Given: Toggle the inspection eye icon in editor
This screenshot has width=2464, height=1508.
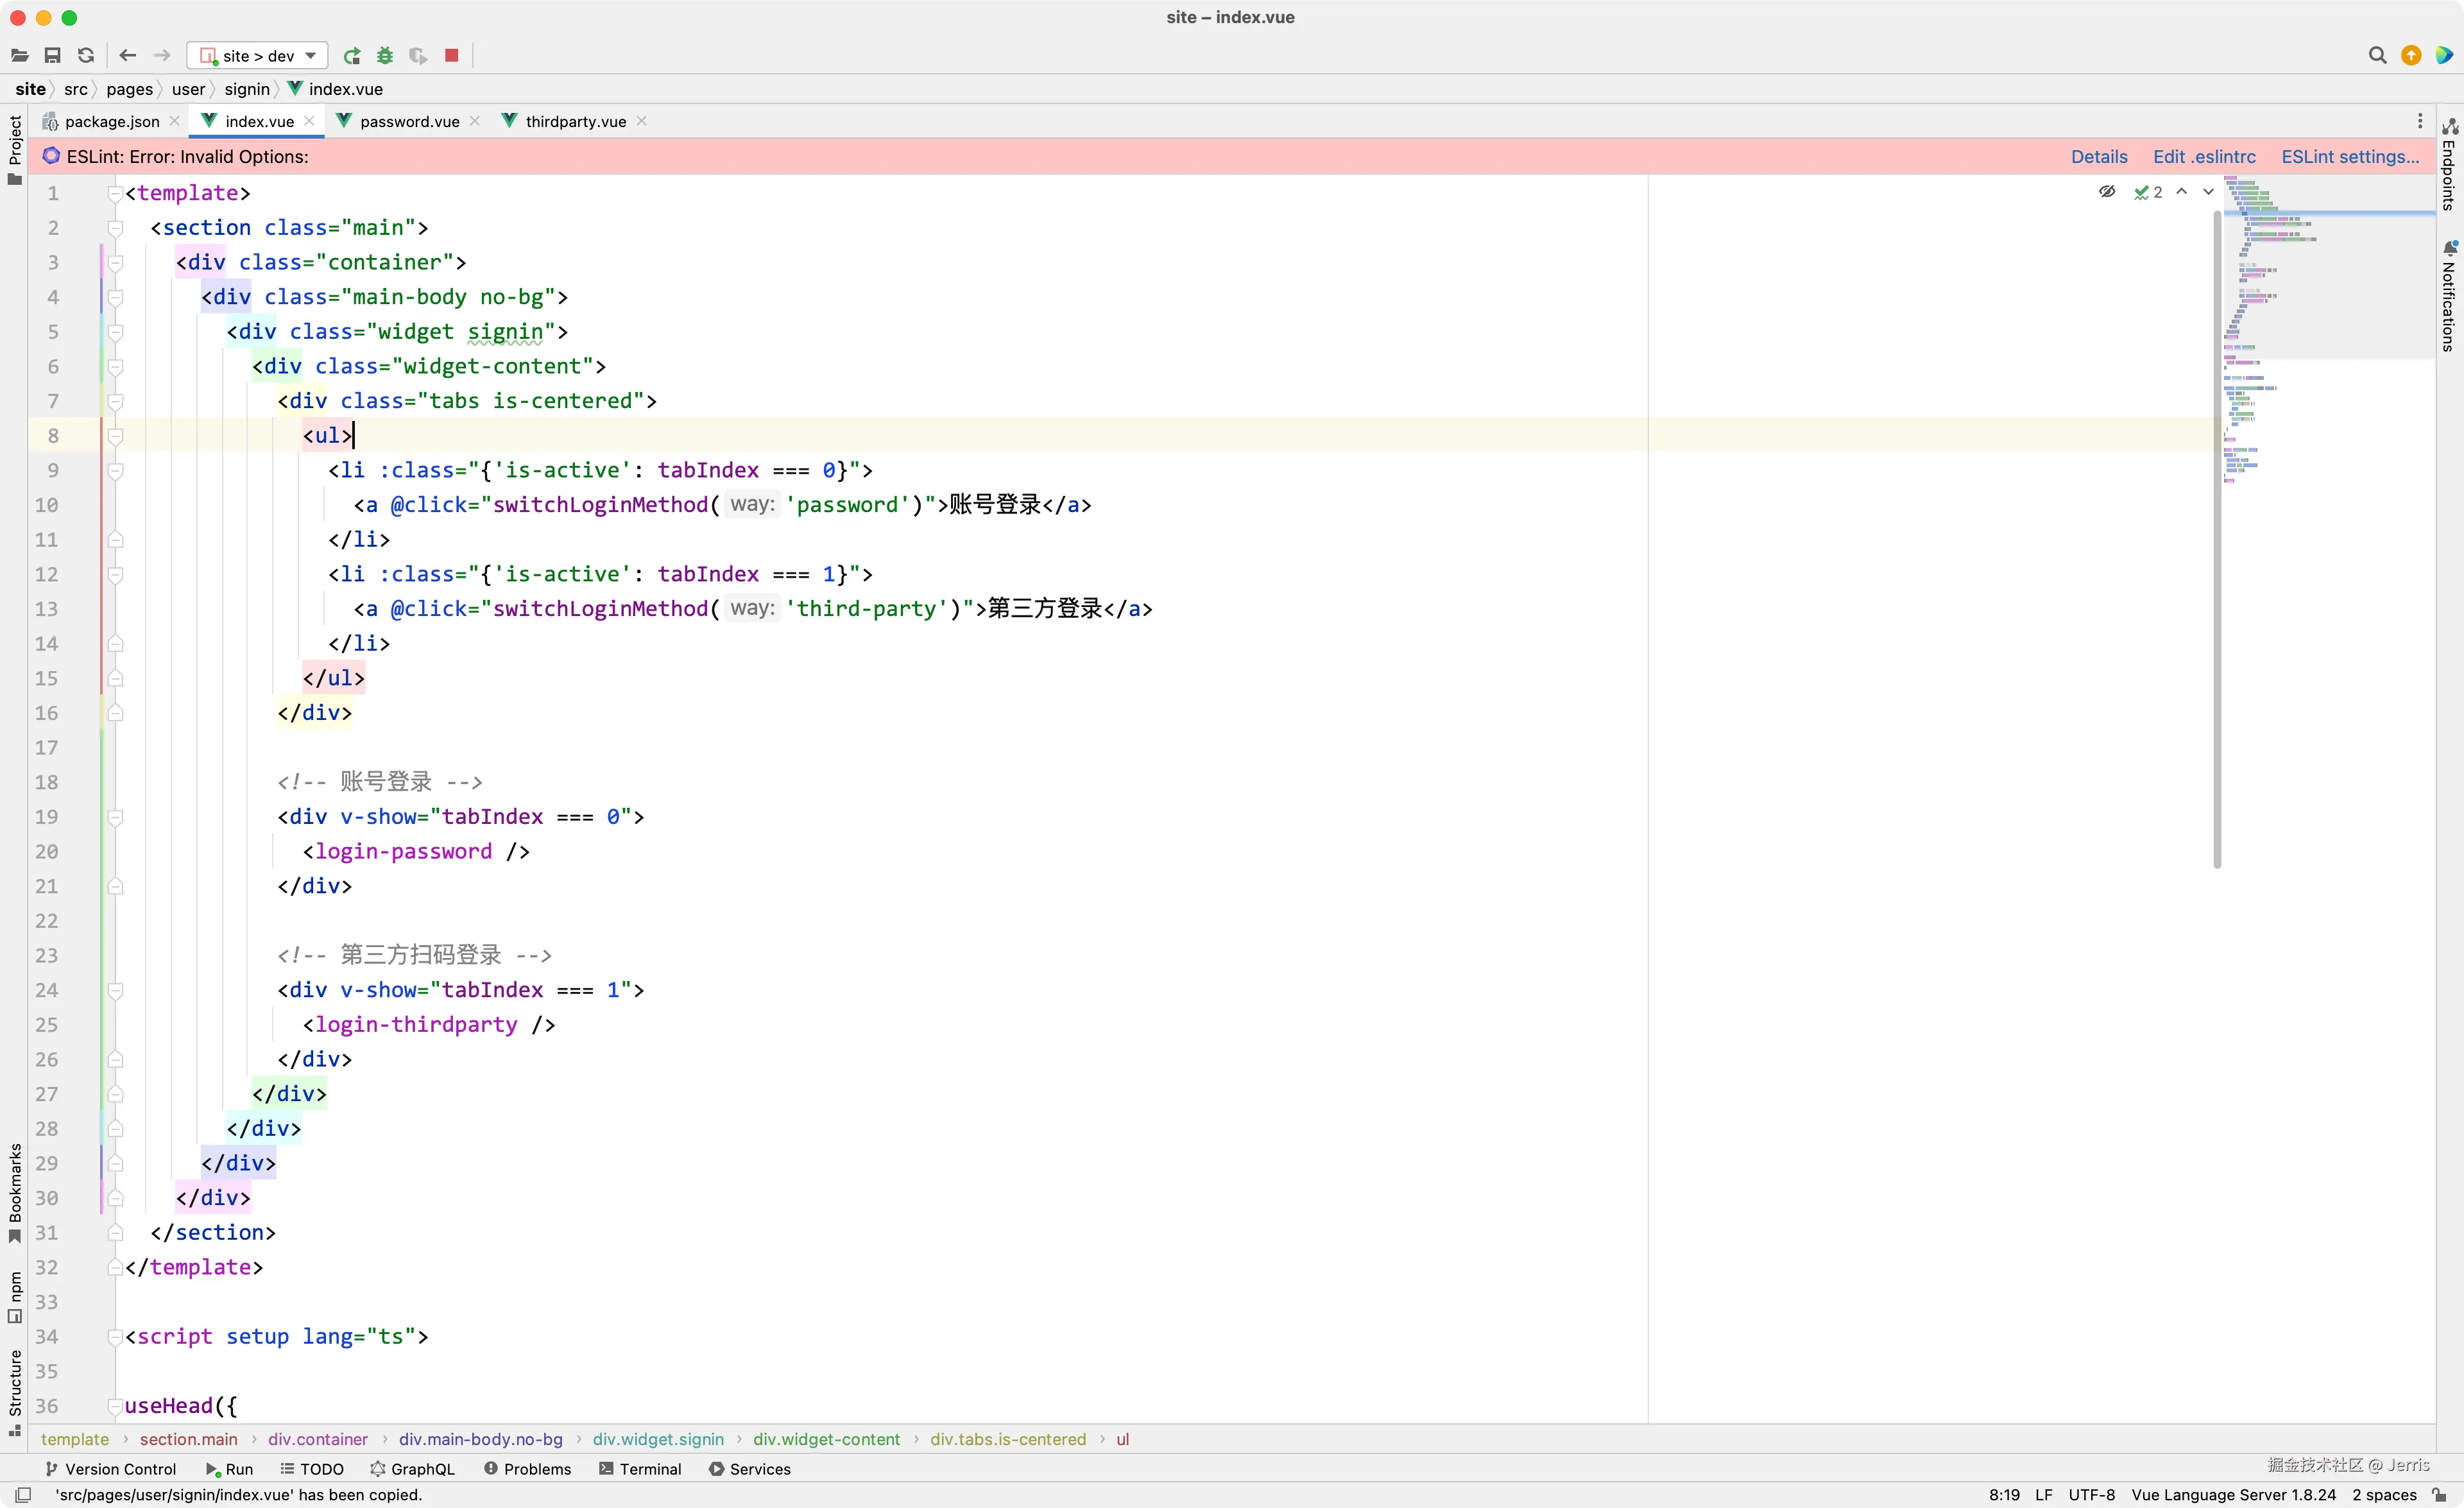Looking at the screenshot, I should 2107,192.
